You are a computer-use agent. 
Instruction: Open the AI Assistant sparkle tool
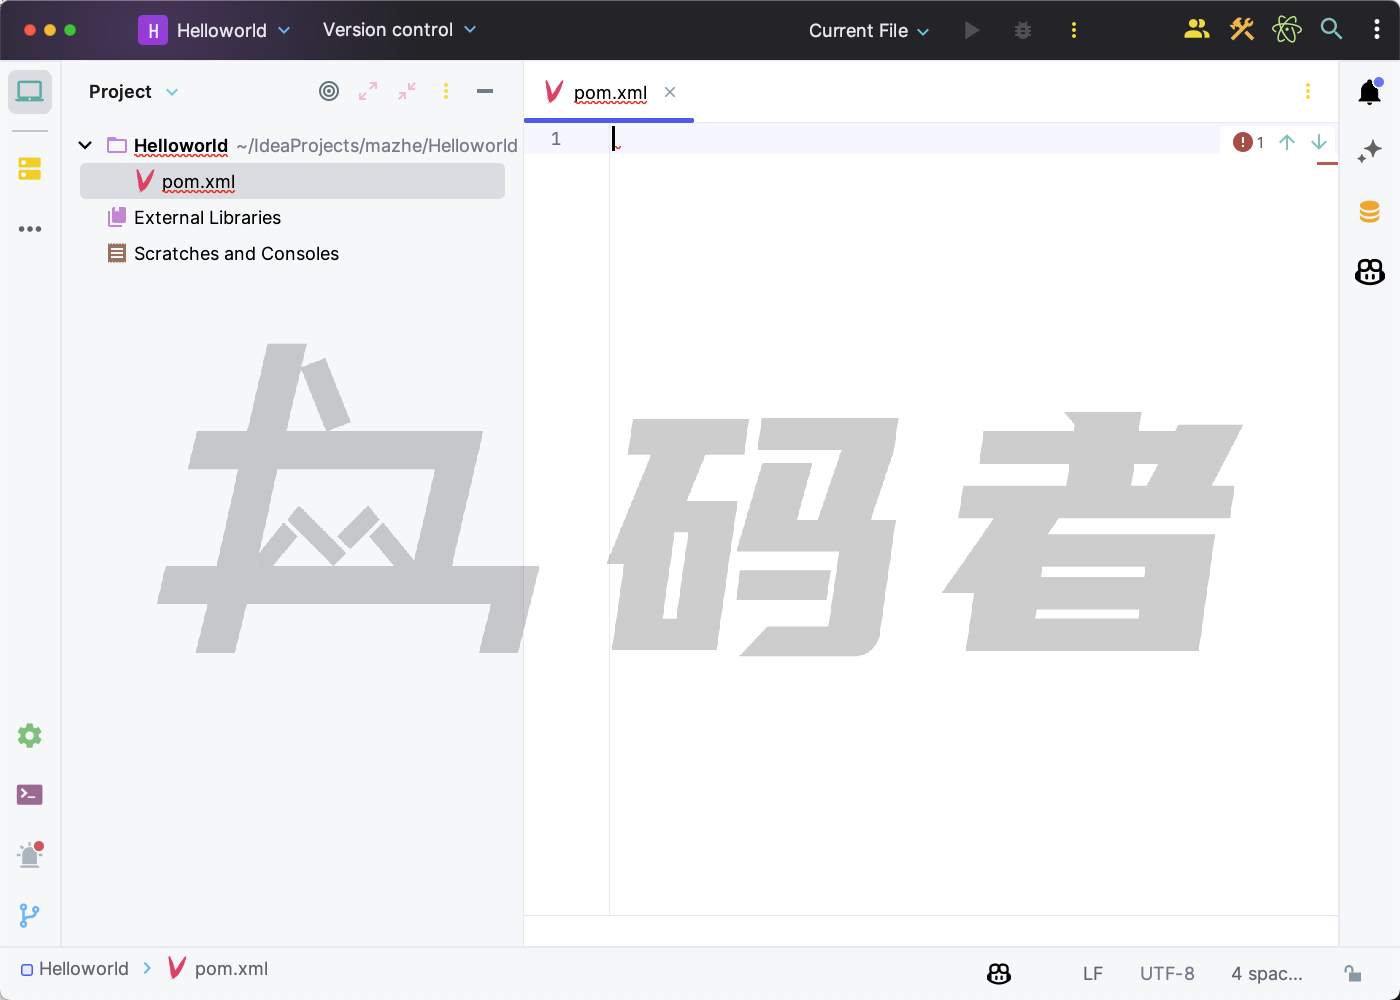coord(1369,151)
